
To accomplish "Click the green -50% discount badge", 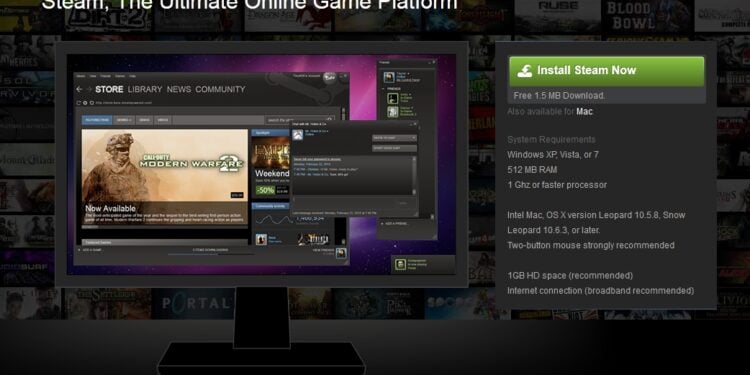I will (x=265, y=190).
